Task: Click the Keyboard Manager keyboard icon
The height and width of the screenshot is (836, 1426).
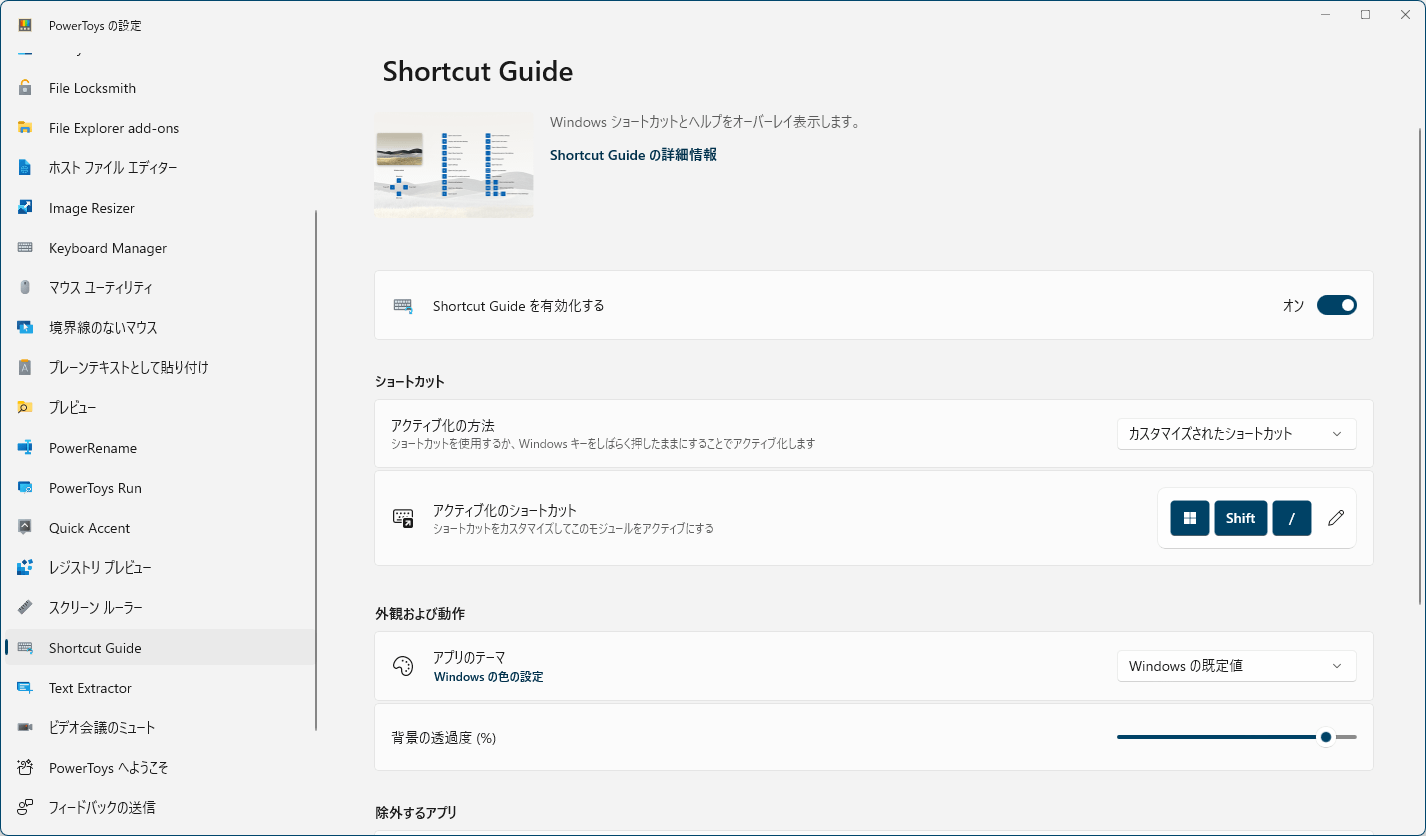Action: pyautogui.click(x=25, y=248)
